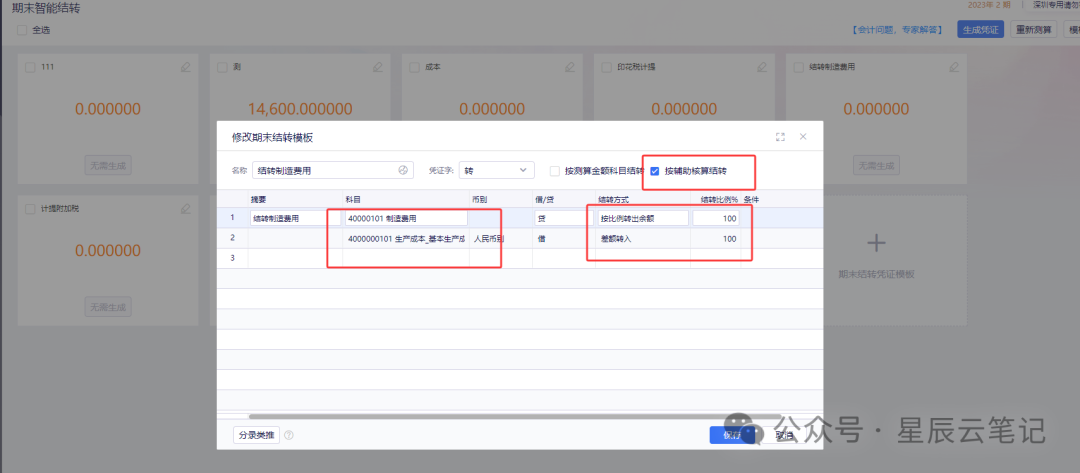Viewport: 1080px width, 473px height.
Task: Click the 人民币 currency cell in row 2
Action: point(501,239)
